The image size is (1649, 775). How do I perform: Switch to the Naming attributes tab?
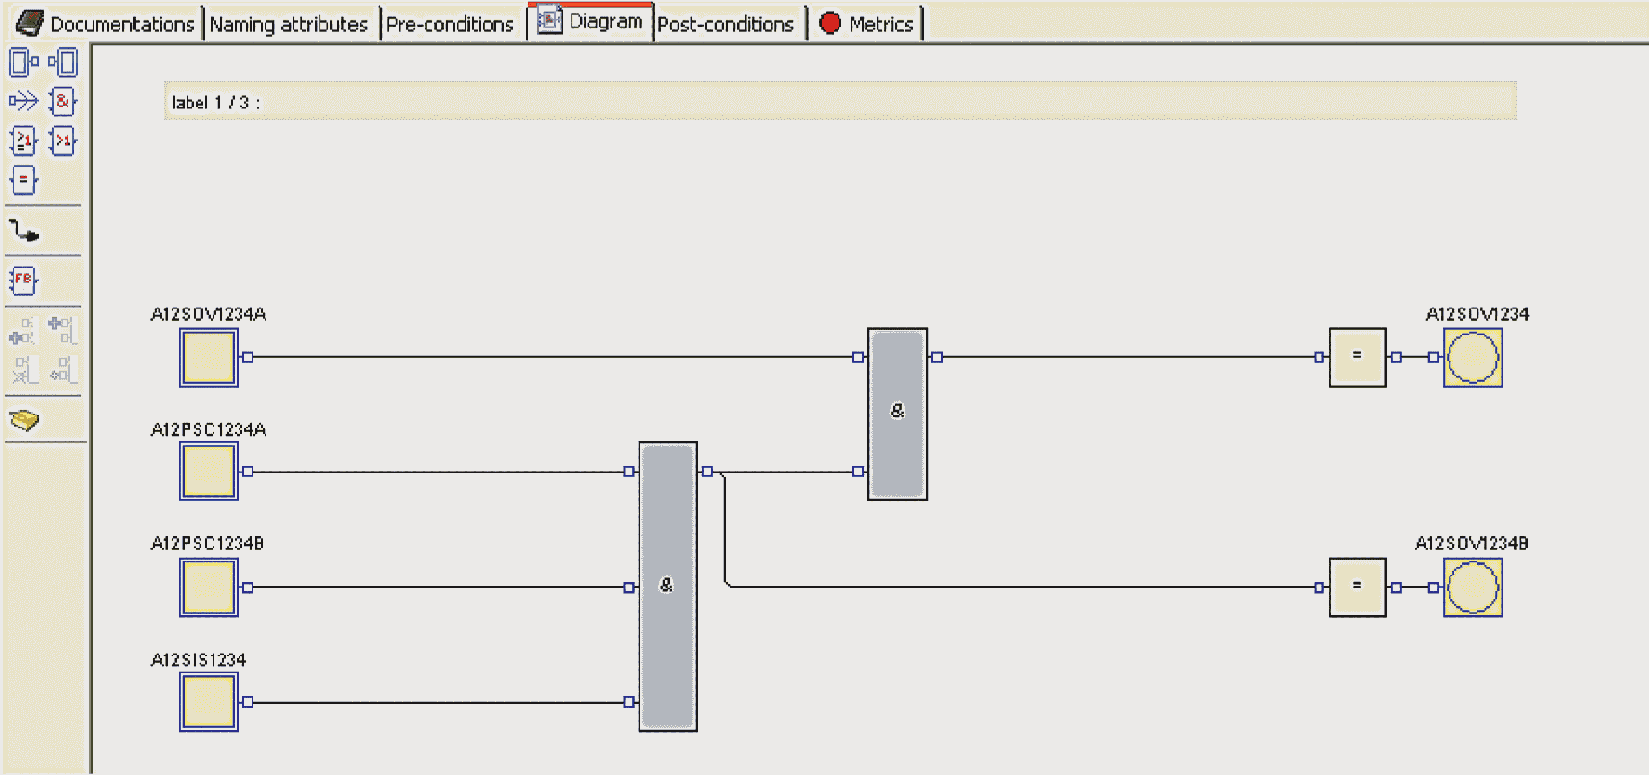coord(288,24)
